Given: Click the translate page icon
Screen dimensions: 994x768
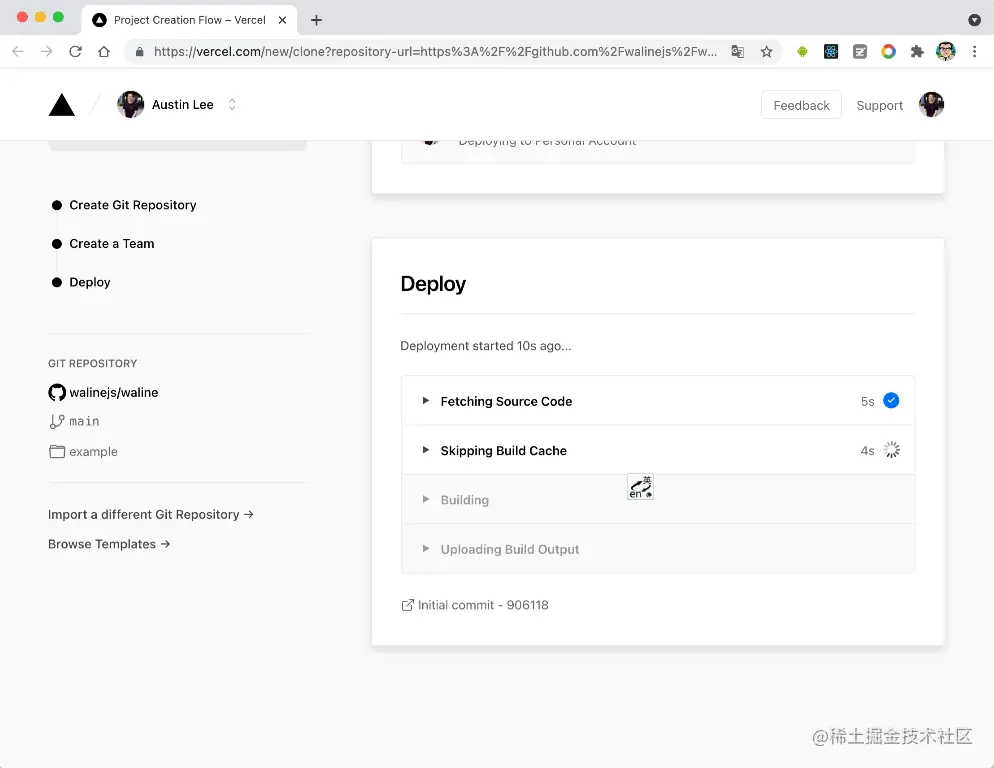Looking at the screenshot, I should point(737,51).
